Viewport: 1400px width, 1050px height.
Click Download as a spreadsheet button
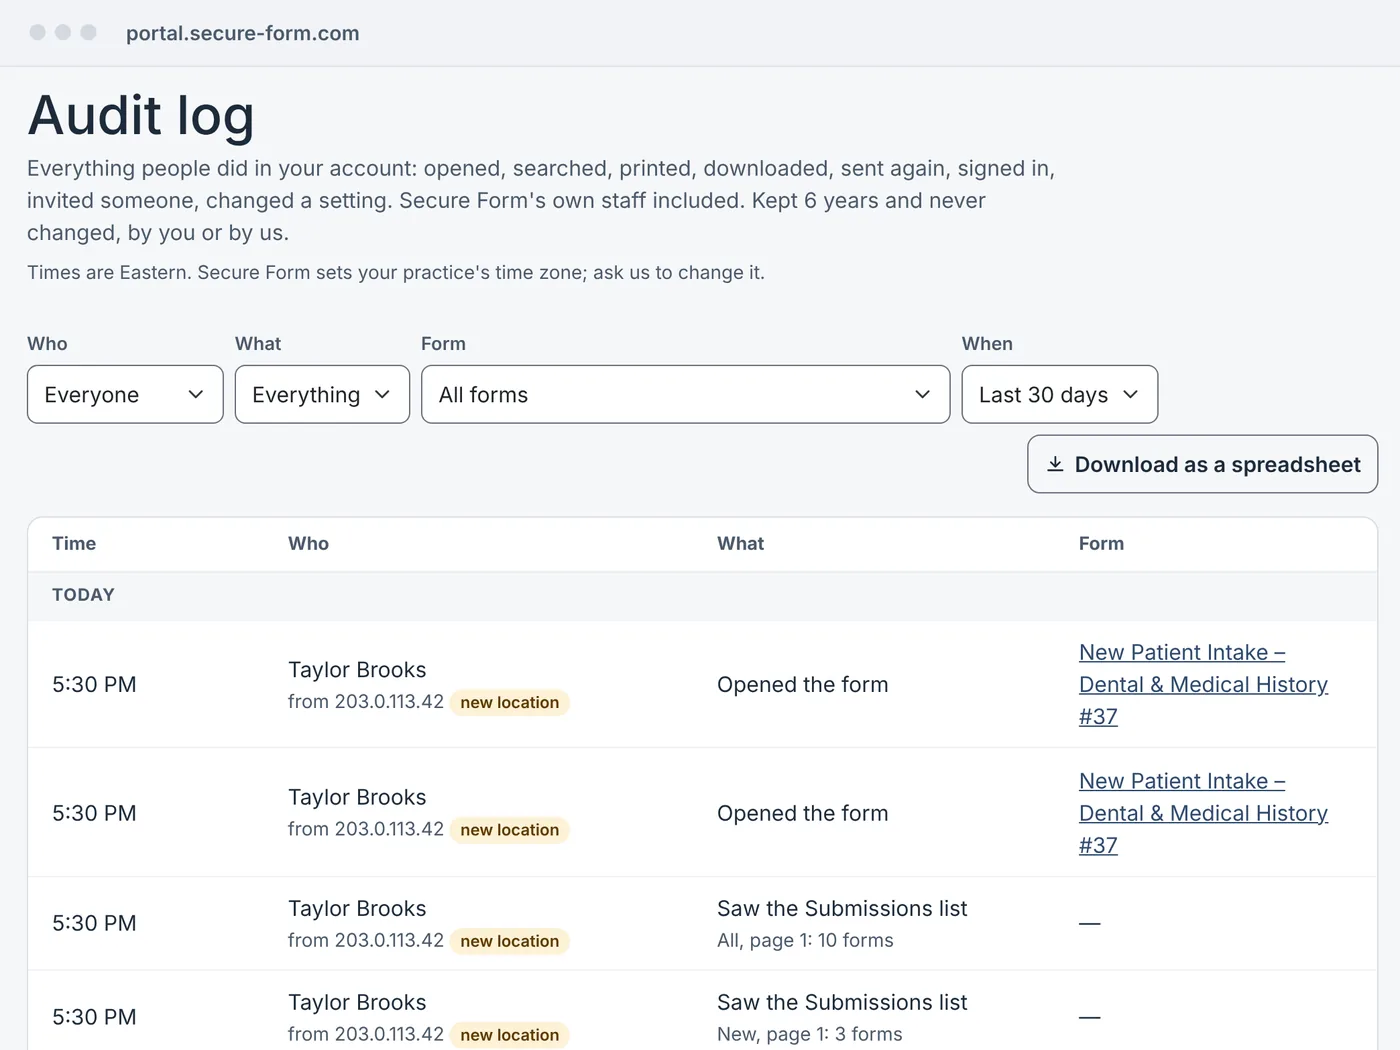1202,464
